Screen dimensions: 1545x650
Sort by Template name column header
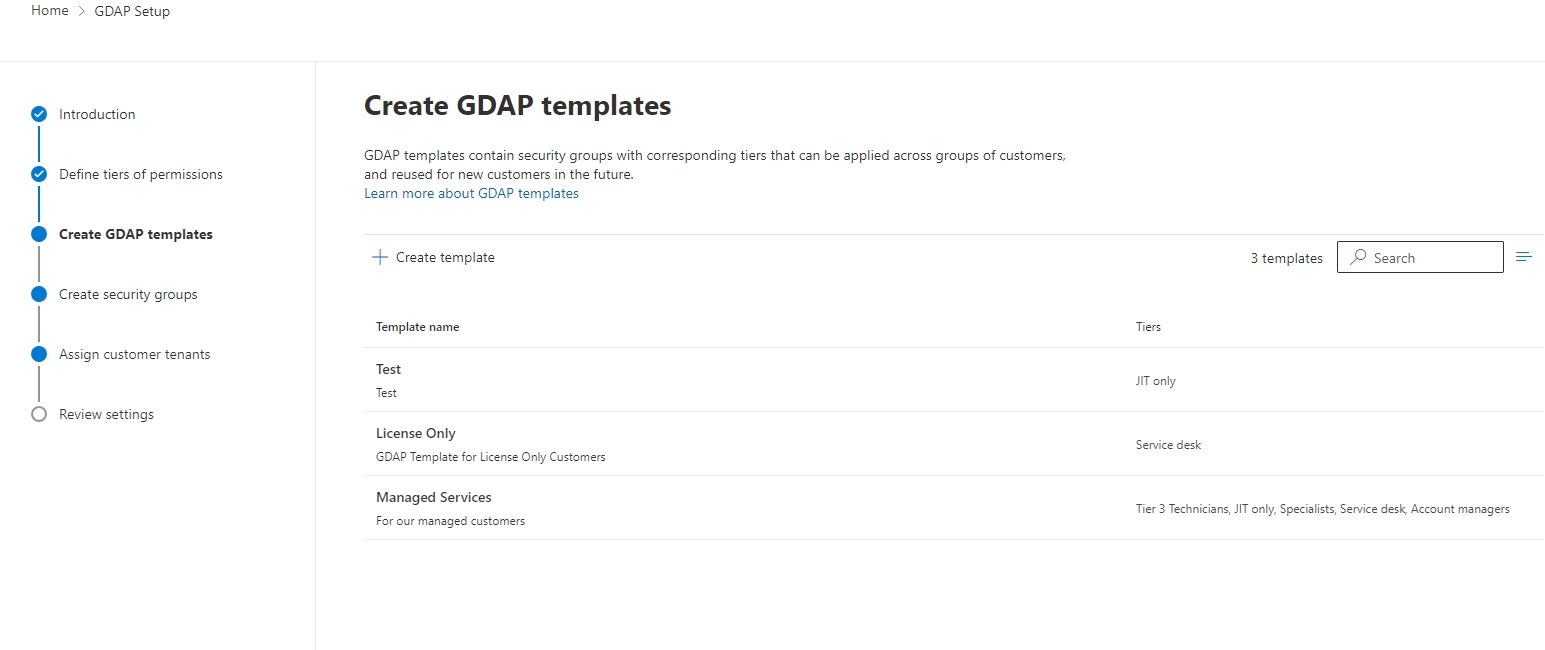(418, 327)
